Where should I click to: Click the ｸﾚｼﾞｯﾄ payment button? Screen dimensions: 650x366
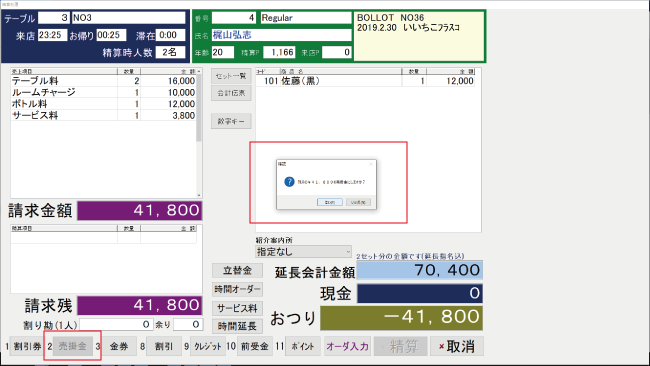(208, 346)
